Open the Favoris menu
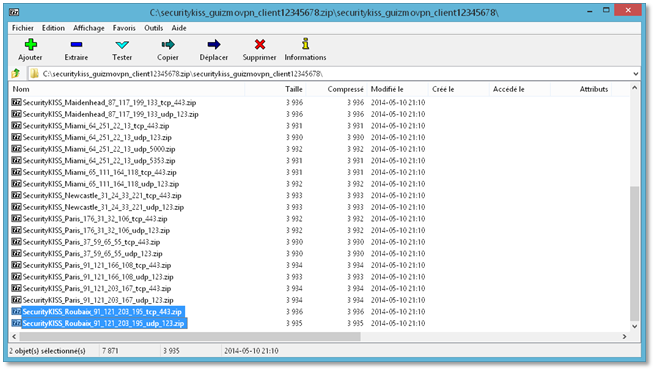This screenshot has height=371, width=655. click(124, 28)
